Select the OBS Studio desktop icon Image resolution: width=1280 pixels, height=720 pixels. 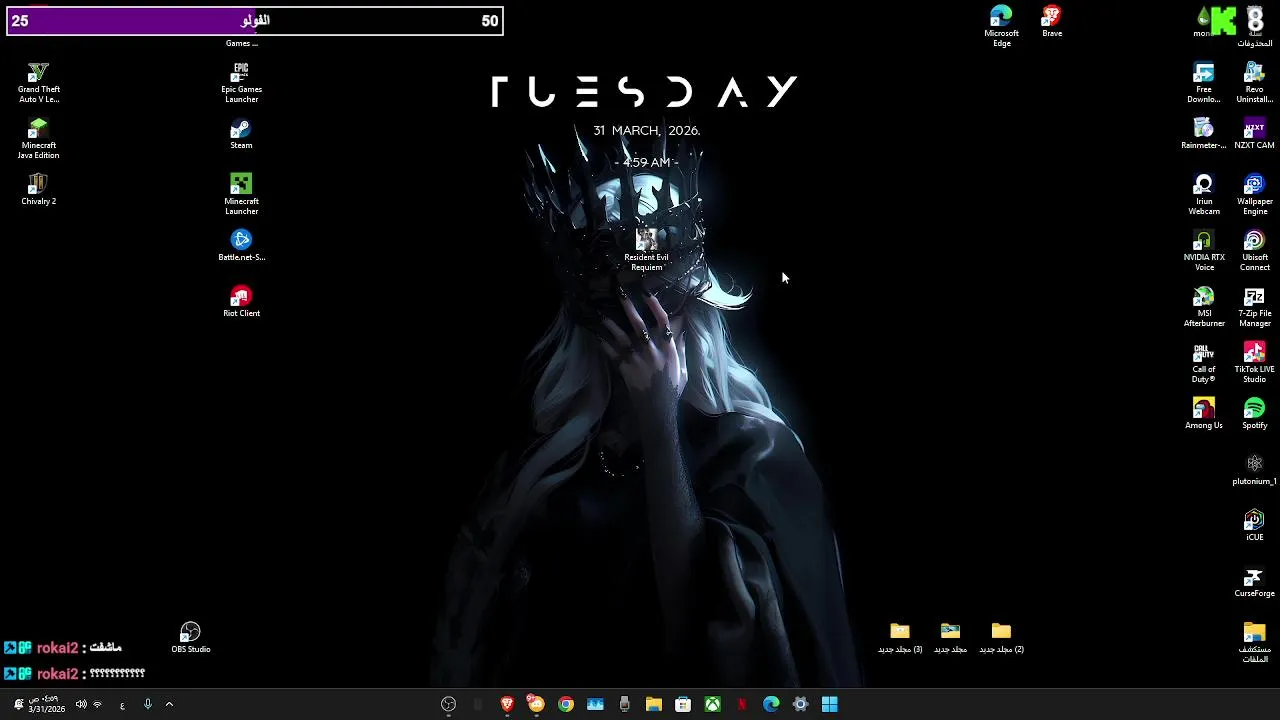coord(190,637)
